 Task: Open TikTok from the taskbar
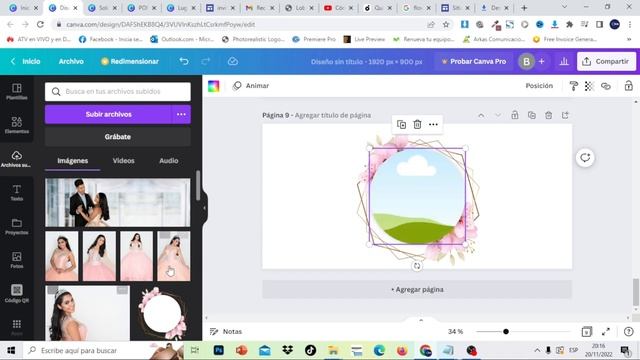coord(310,350)
